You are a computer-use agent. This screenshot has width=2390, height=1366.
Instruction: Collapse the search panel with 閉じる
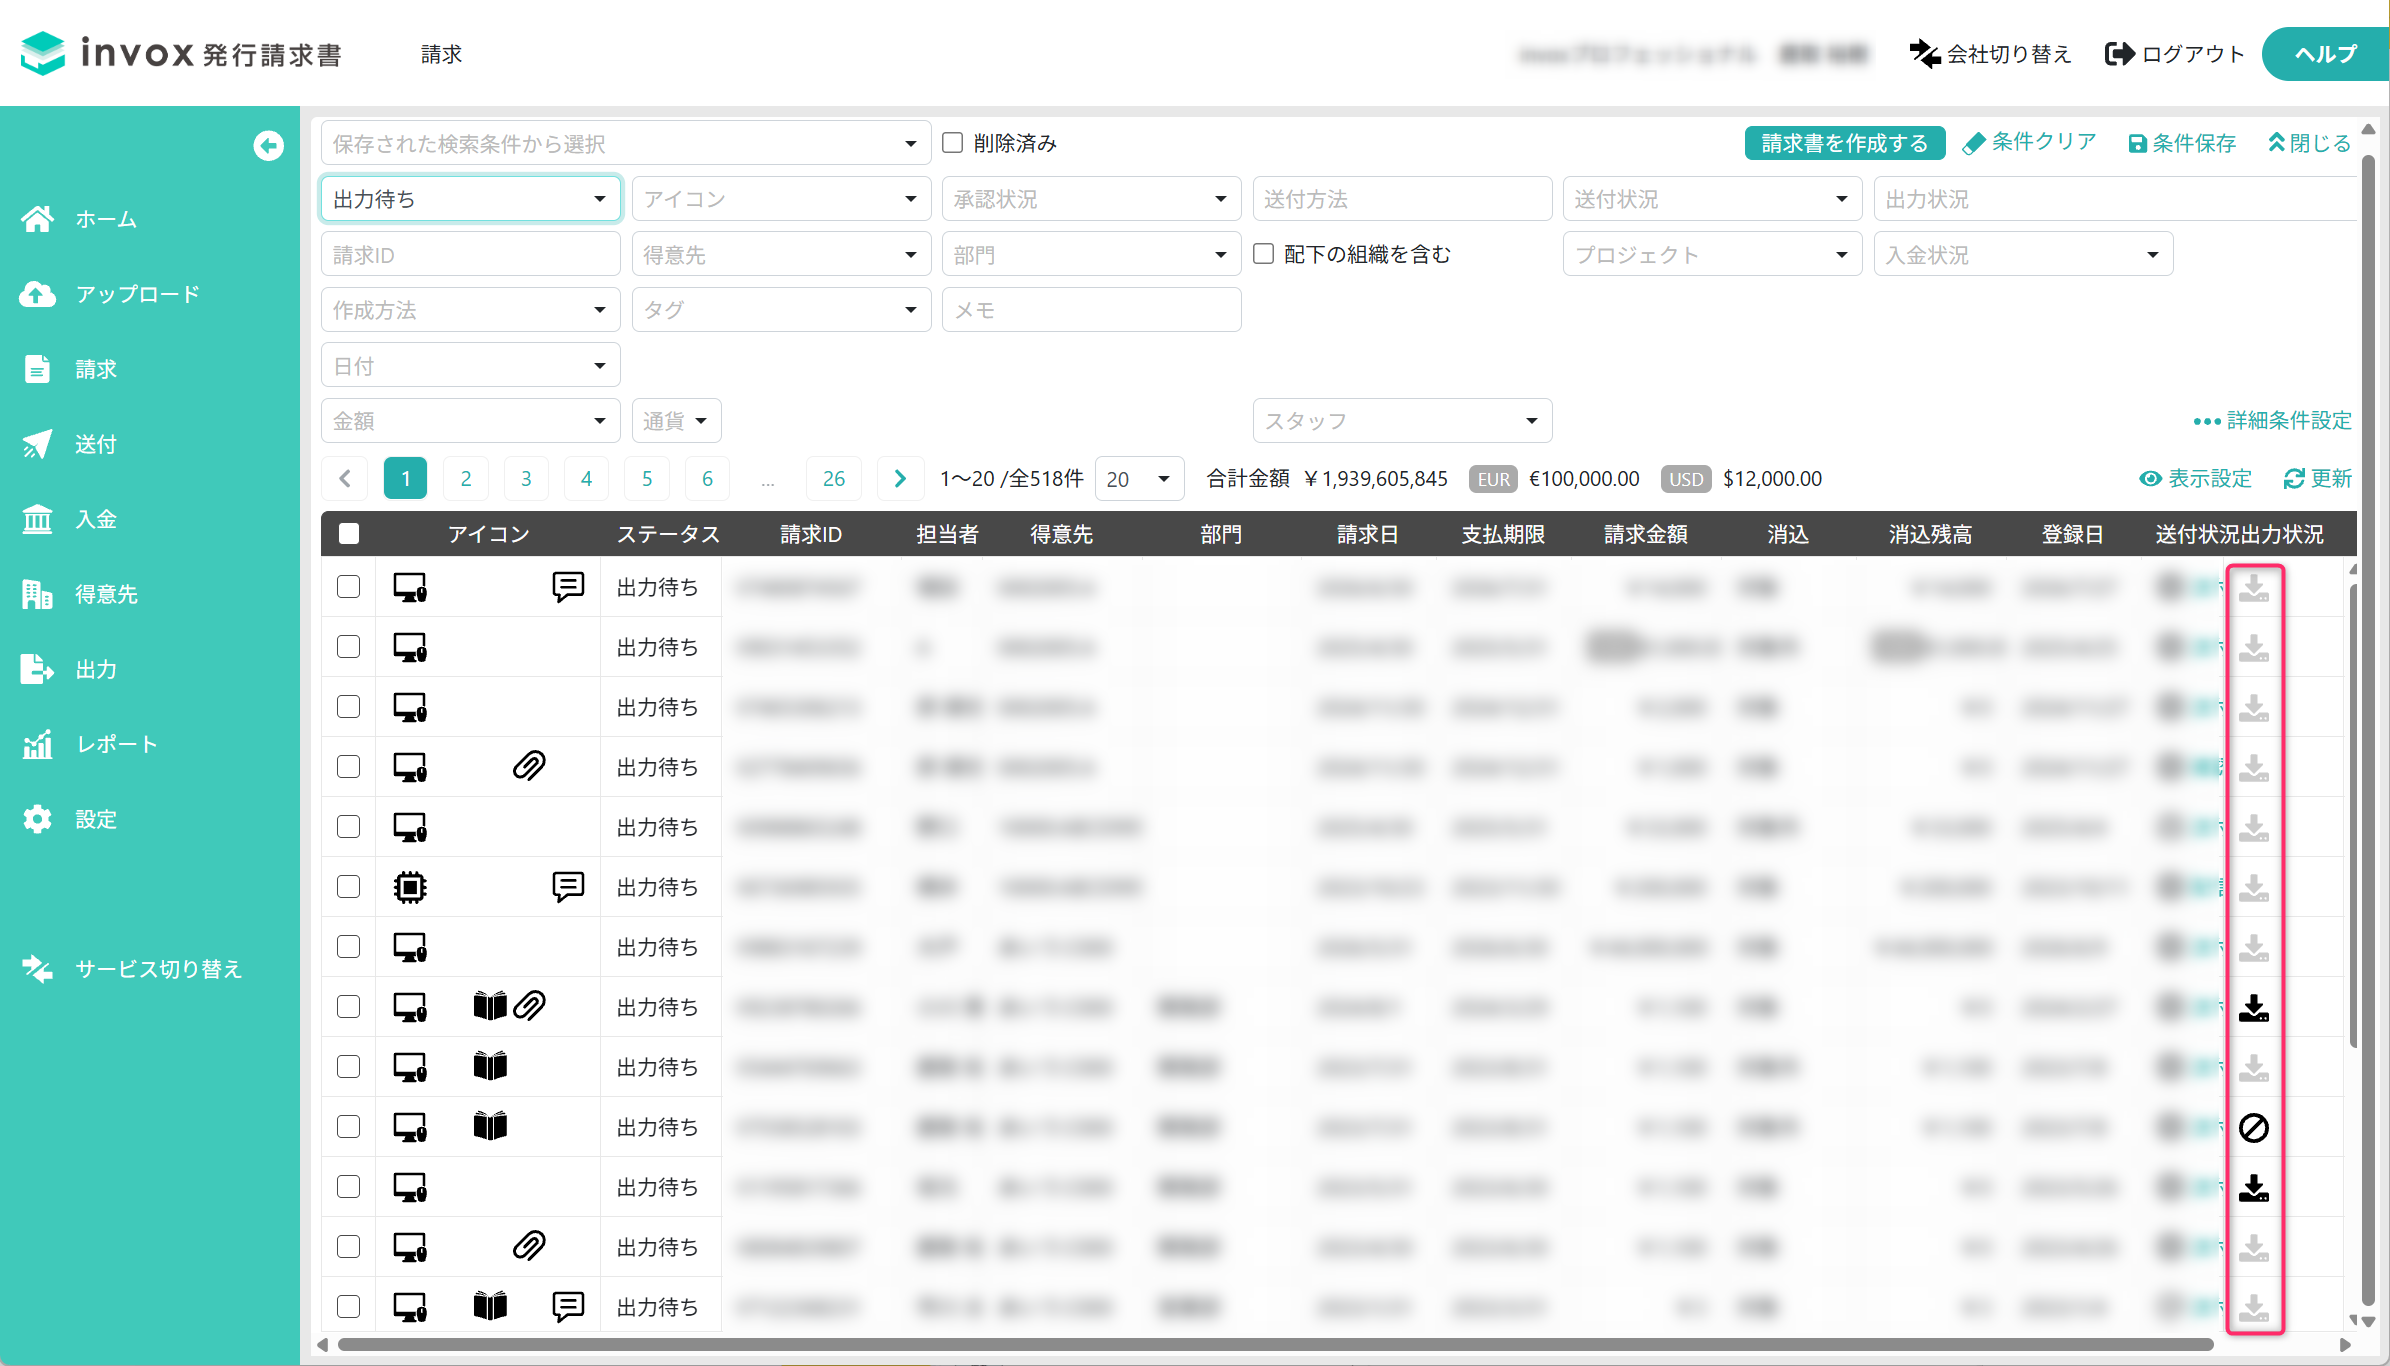click(2309, 143)
